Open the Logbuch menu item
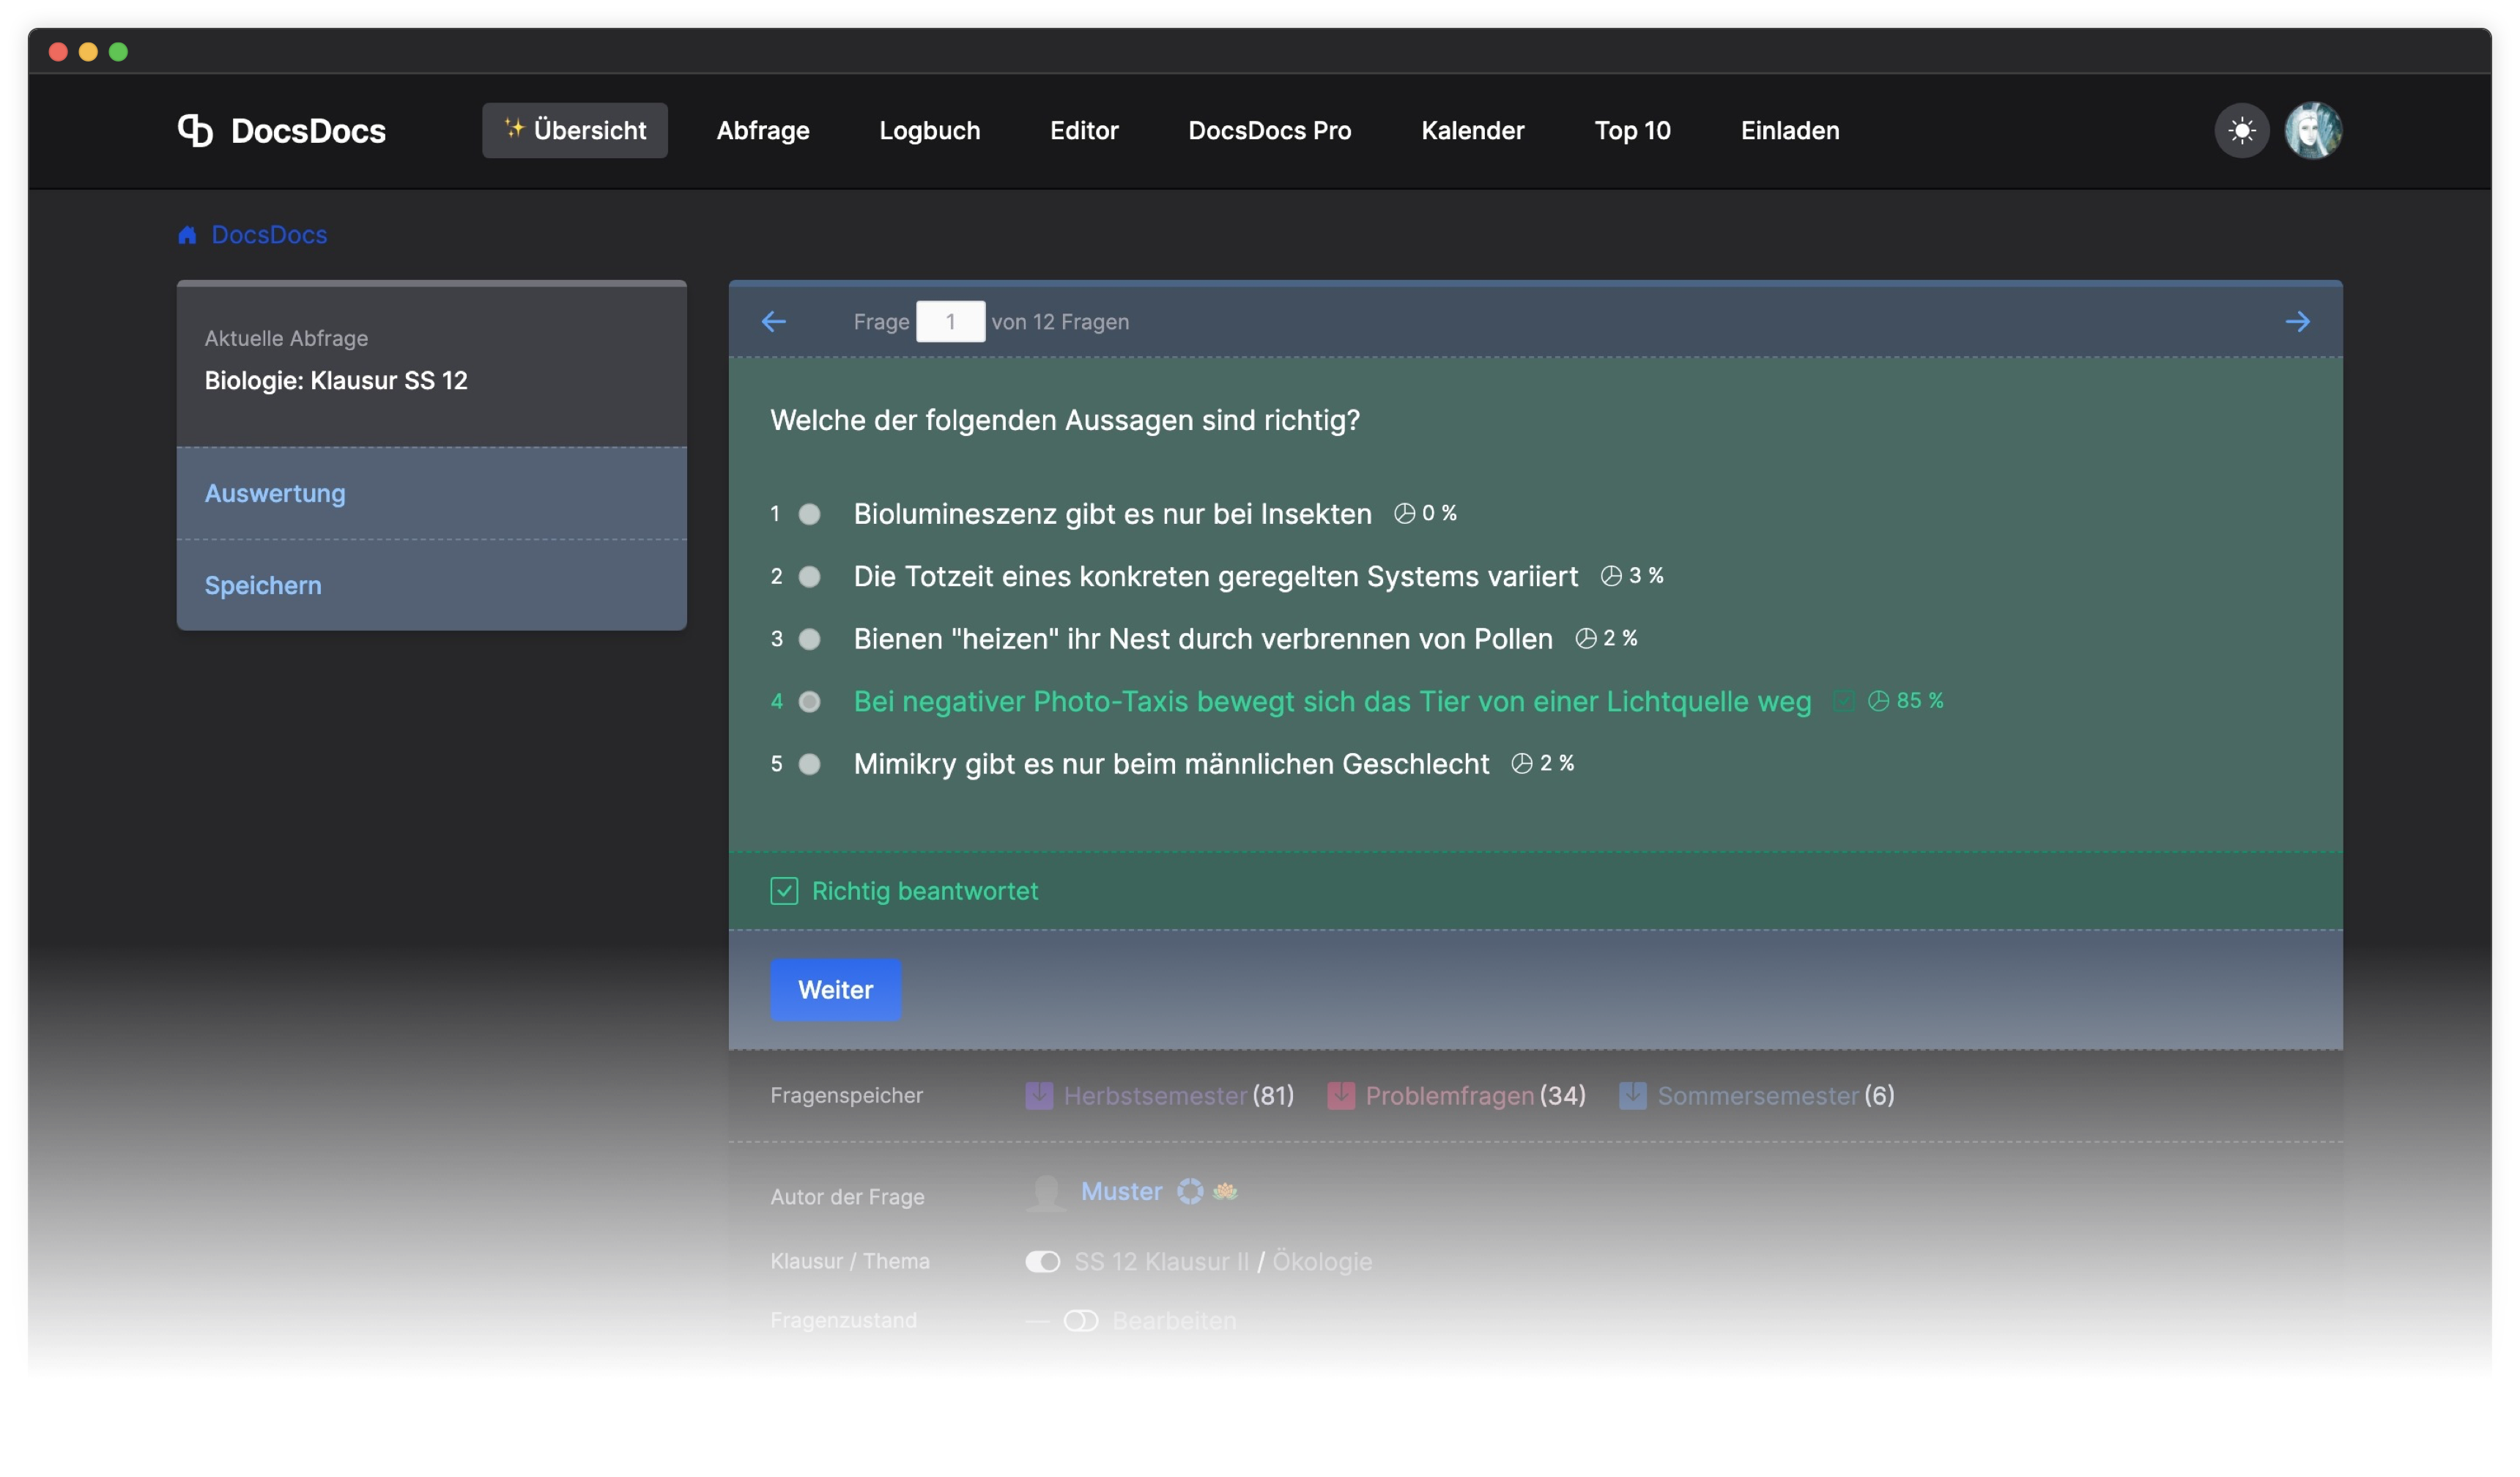 [x=929, y=130]
